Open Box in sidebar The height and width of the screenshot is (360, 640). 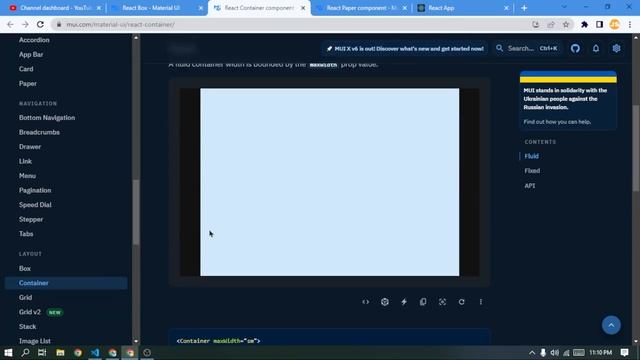pyautogui.click(x=25, y=269)
